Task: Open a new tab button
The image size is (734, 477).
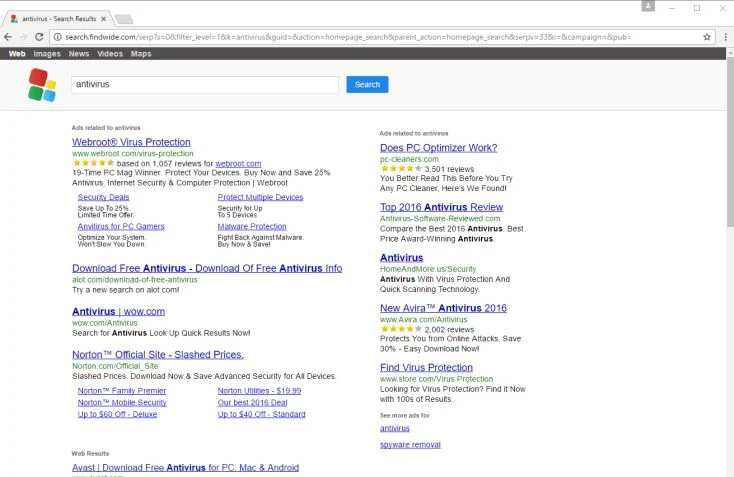Action: click(124, 19)
